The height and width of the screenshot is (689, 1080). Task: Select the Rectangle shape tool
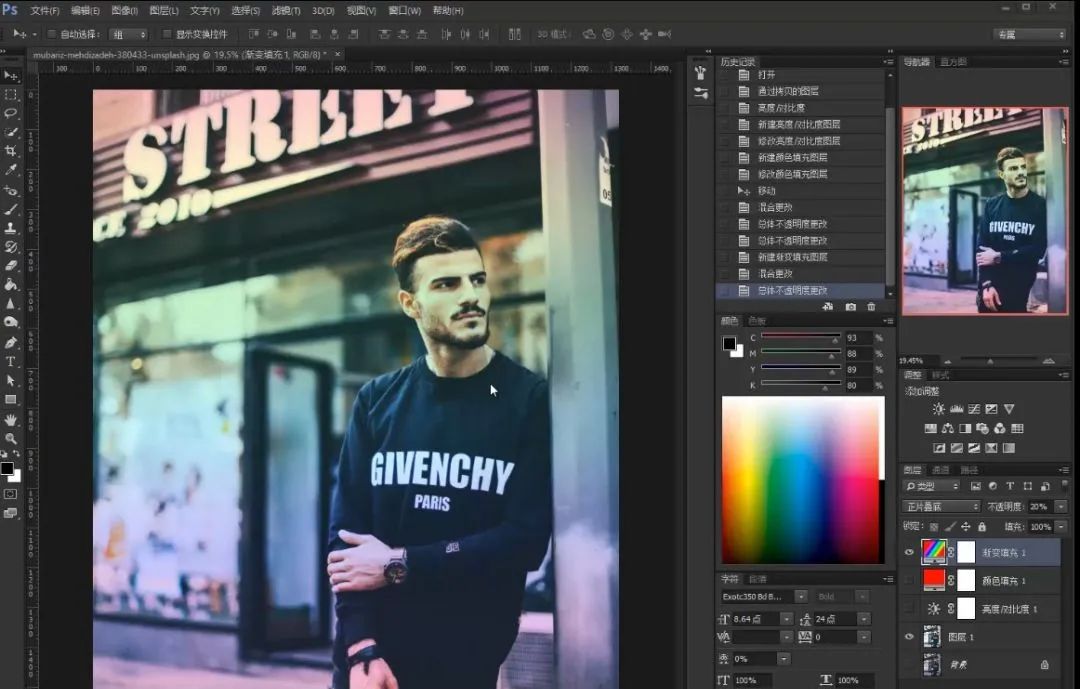[11, 400]
